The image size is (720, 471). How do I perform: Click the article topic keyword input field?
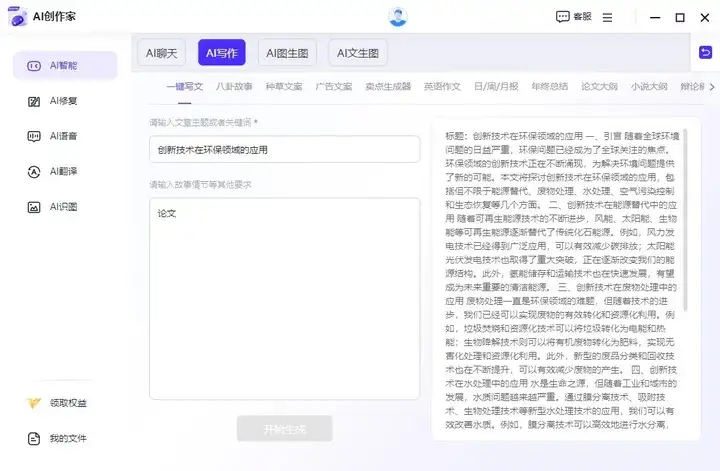(x=284, y=149)
